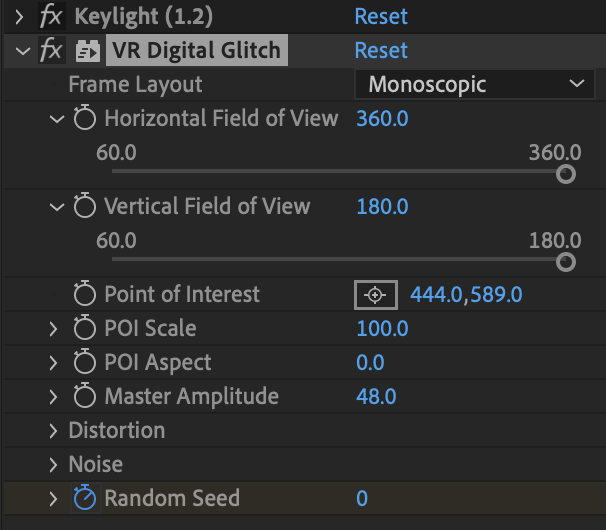Image resolution: width=606 pixels, height=530 pixels.
Task: Click the Horizontal Field of View slider handle
Action: tap(565, 174)
